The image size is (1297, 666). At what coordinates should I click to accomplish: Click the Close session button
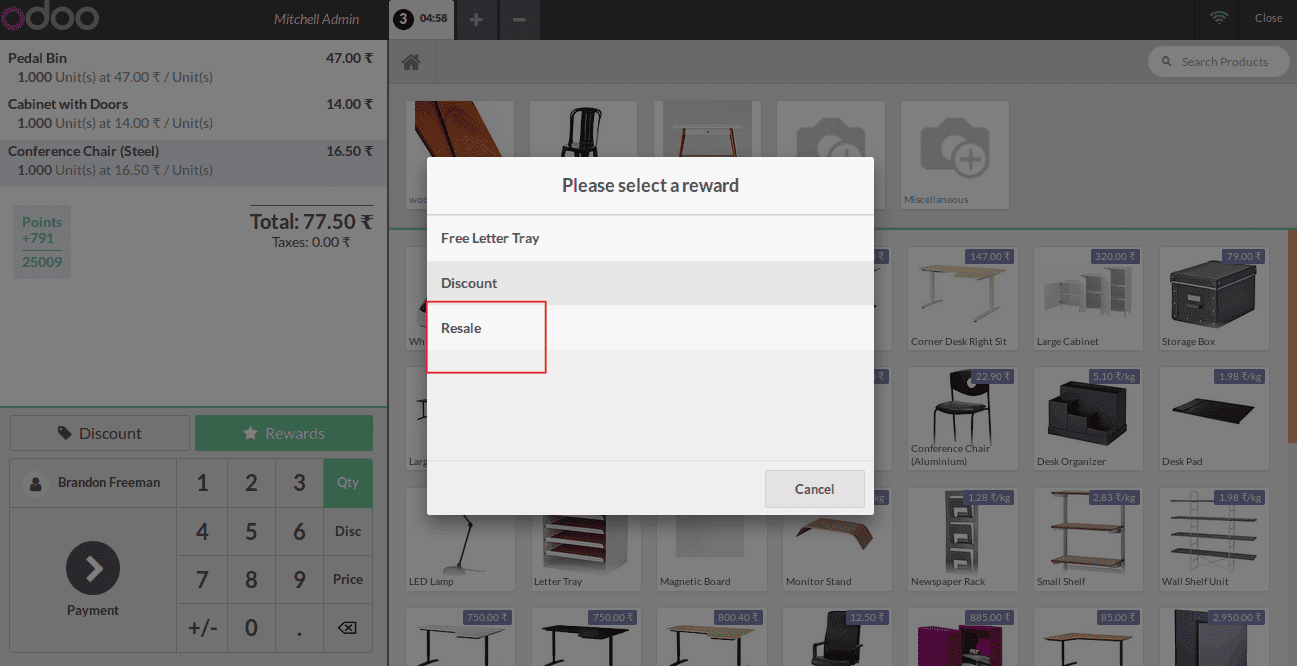pos(1268,18)
